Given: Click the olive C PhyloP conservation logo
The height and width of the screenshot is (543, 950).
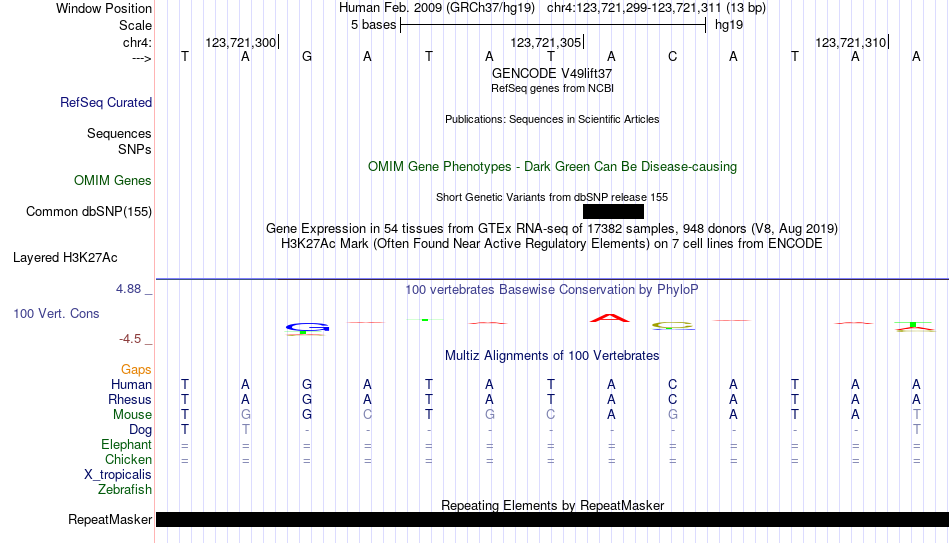Looking at the screenshot, I should [673, 326].
